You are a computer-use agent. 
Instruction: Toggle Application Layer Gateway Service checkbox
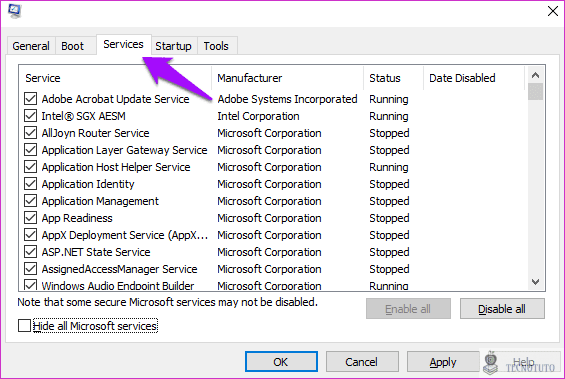click(30, 150)
